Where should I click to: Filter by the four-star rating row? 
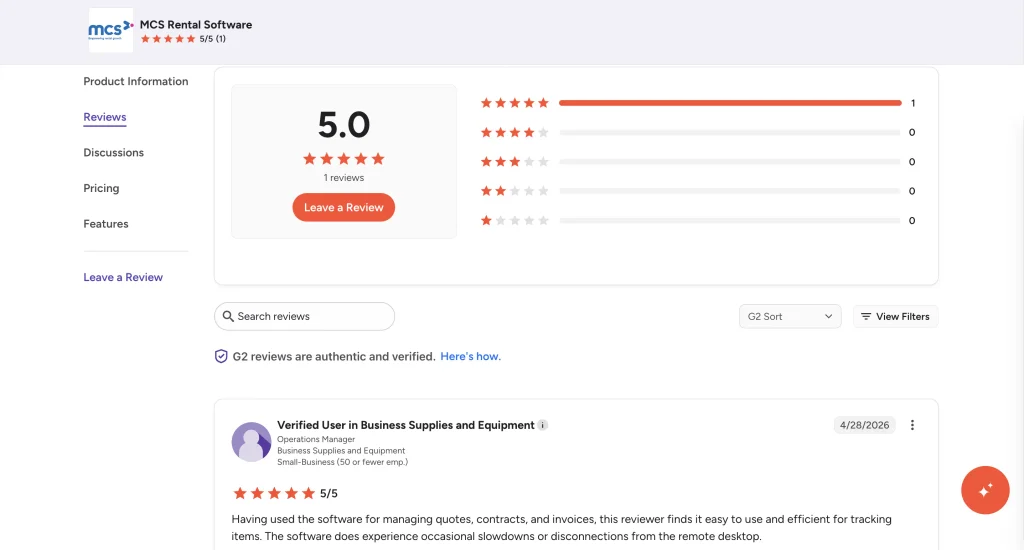(x=697, y=133)
